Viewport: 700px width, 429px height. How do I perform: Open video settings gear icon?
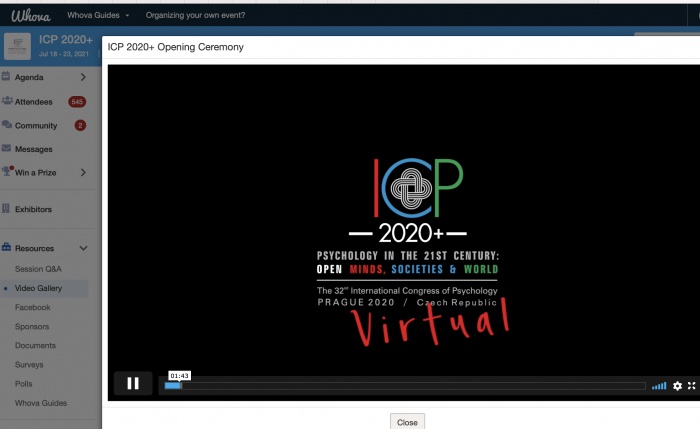[677, 386]
